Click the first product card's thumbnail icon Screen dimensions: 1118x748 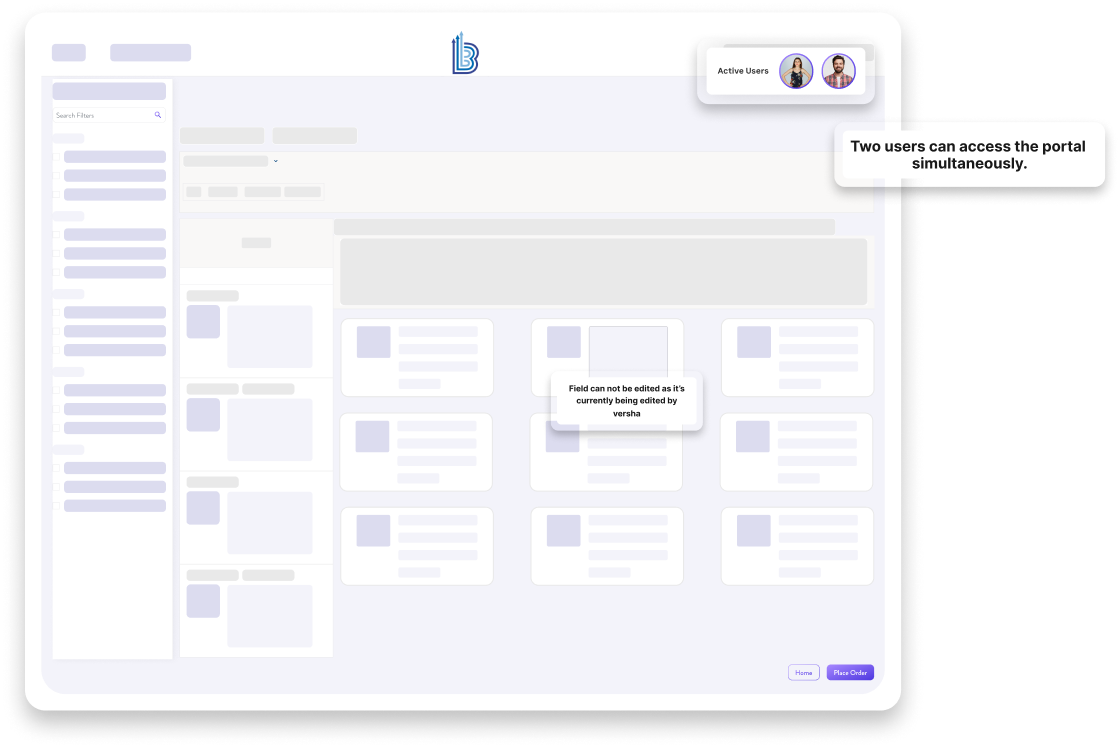point(372,343)
